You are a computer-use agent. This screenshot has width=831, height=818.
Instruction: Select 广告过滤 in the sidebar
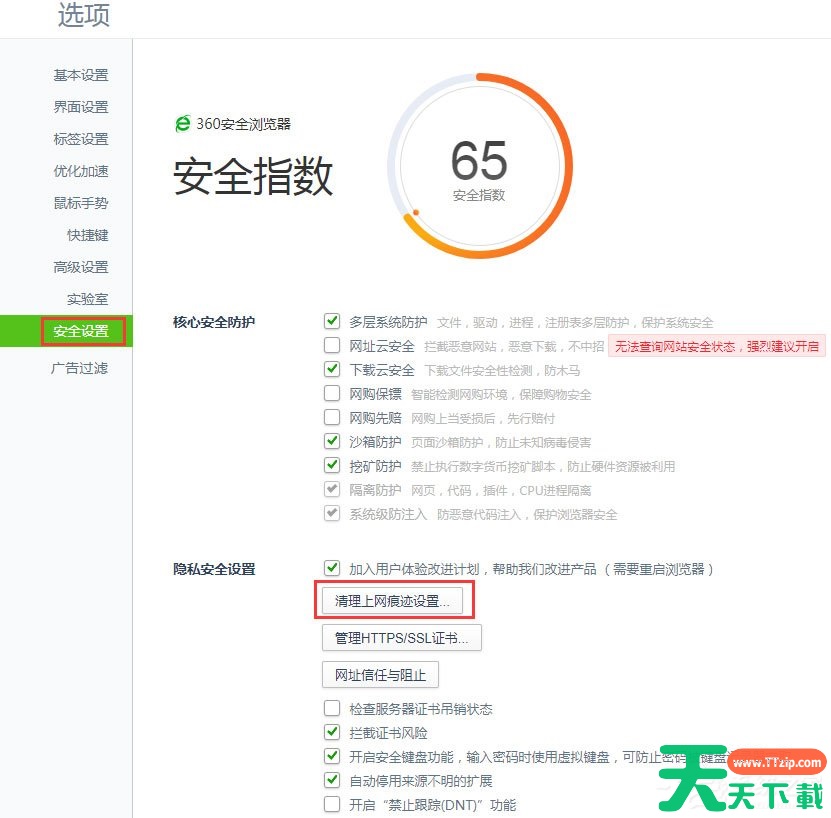(x=80, y=368)
